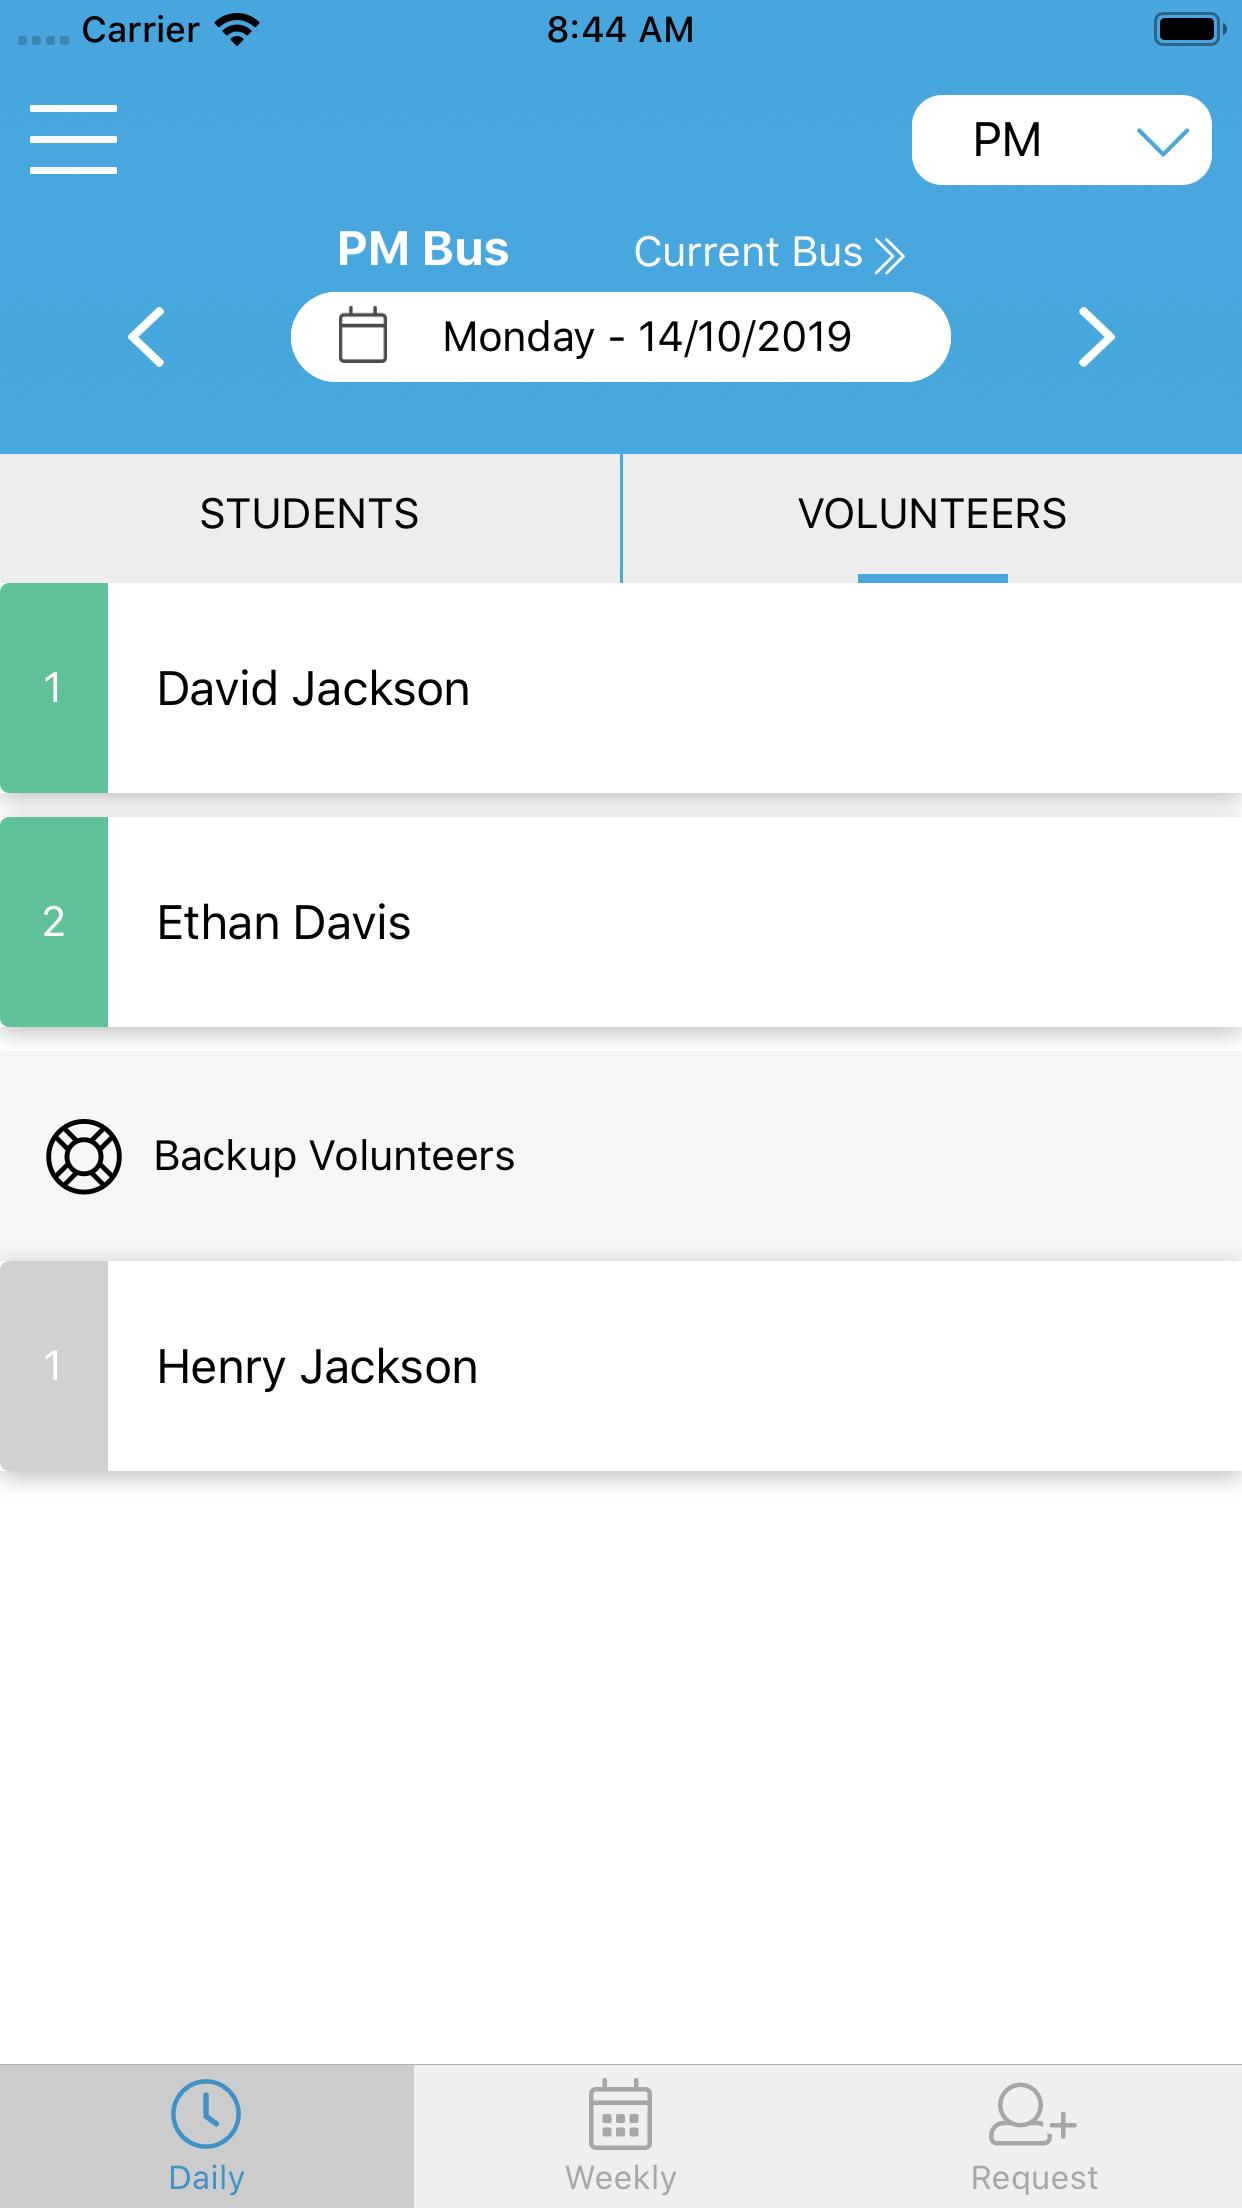The image size is (1242, 2208).
Task: Select backup volunteer Henry Jackson
Action: tap(621, 1366)
